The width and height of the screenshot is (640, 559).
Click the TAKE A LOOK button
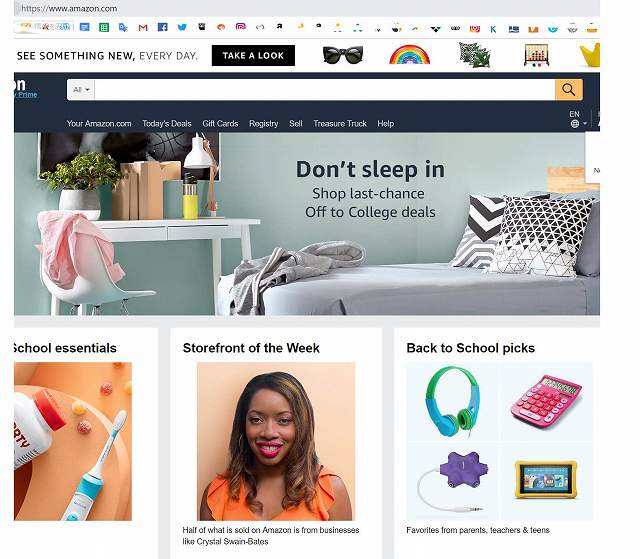point(253,55)
